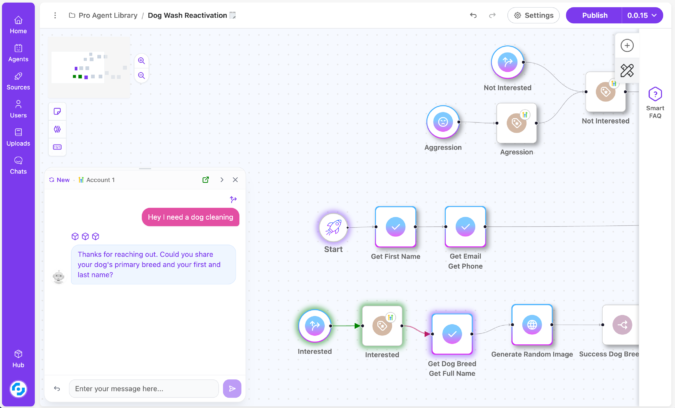Open Smart FAQ panel

click(655, 102)
